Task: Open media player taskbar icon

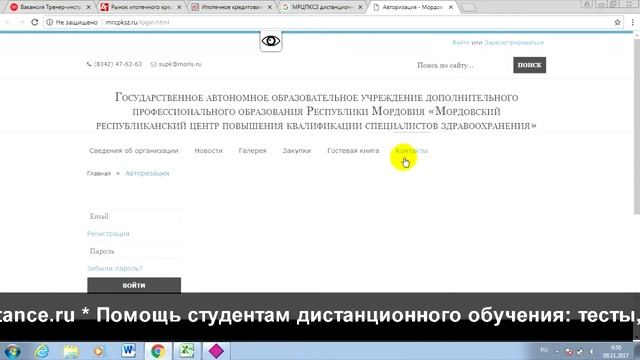Action: pyautogui.click(x=99, y=351)
